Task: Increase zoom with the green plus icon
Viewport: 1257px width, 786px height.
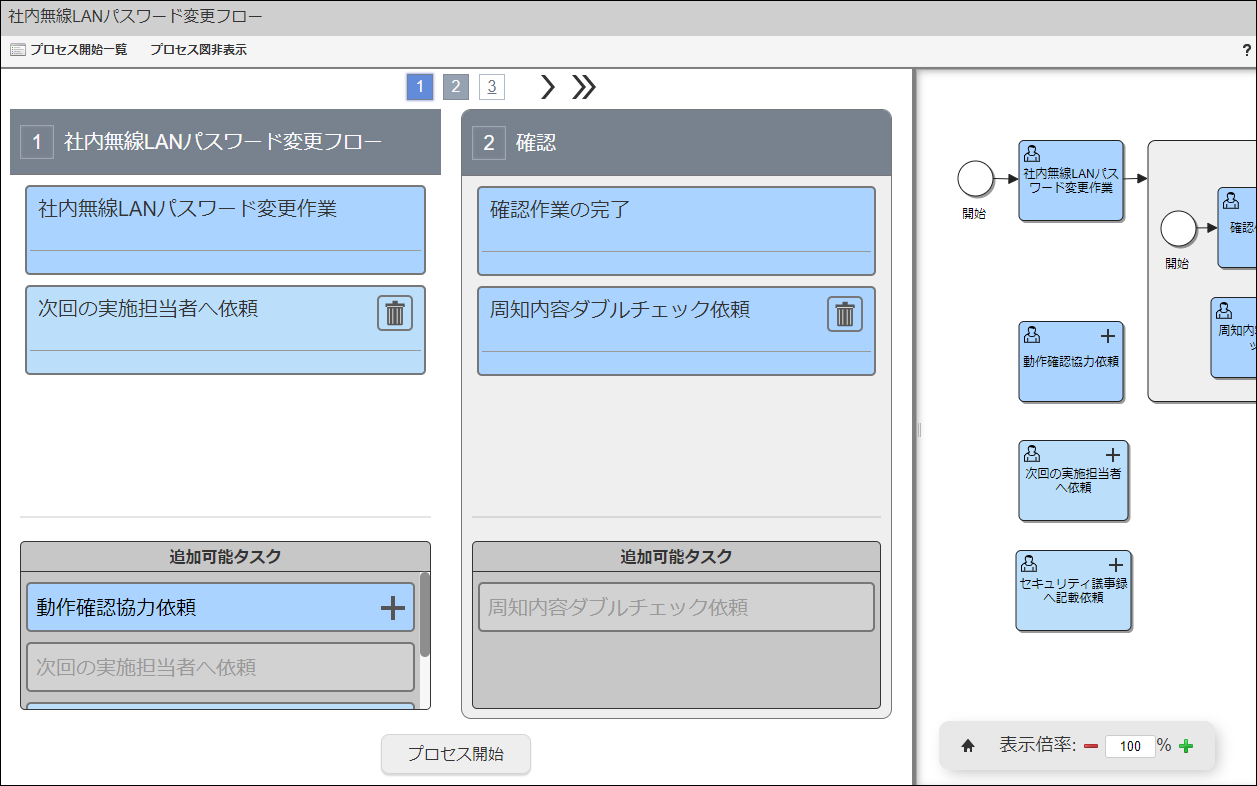Action: pos(1186,746)
